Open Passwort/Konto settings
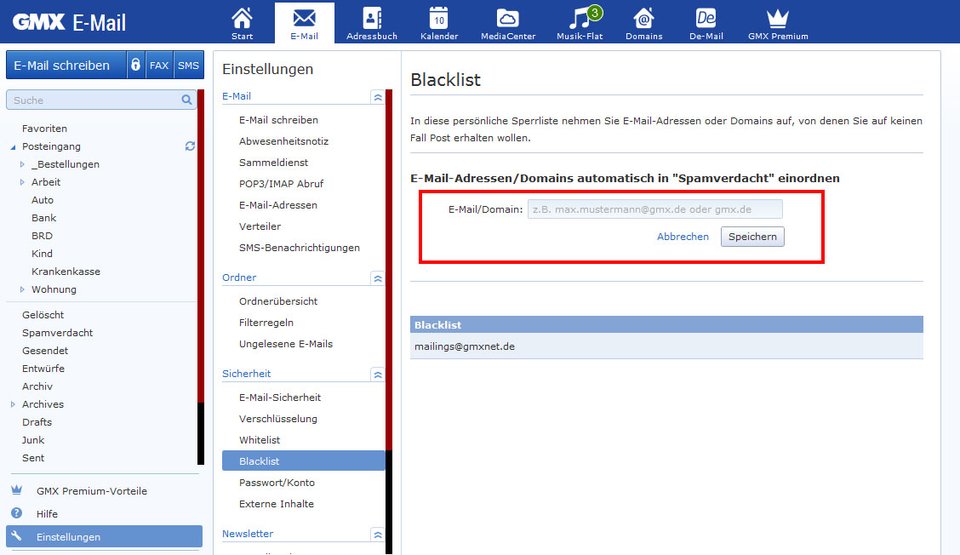Screen dimensions: 960x555 [277, 483]
